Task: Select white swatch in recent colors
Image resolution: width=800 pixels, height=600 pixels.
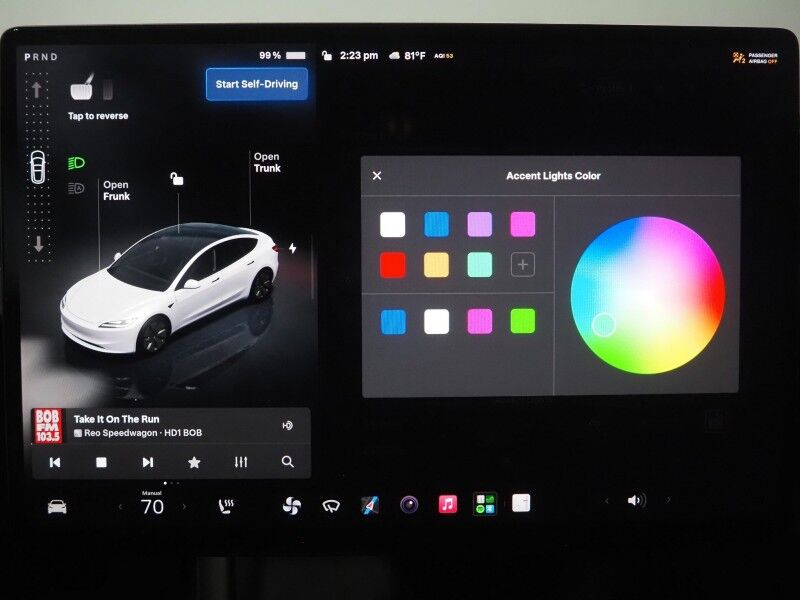Action: click(x=437, y=321)
